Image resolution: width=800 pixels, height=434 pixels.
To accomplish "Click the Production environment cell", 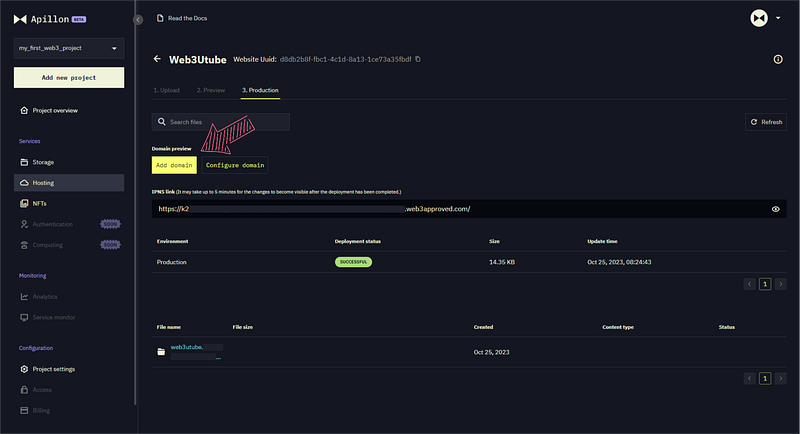I will [171, 262].
